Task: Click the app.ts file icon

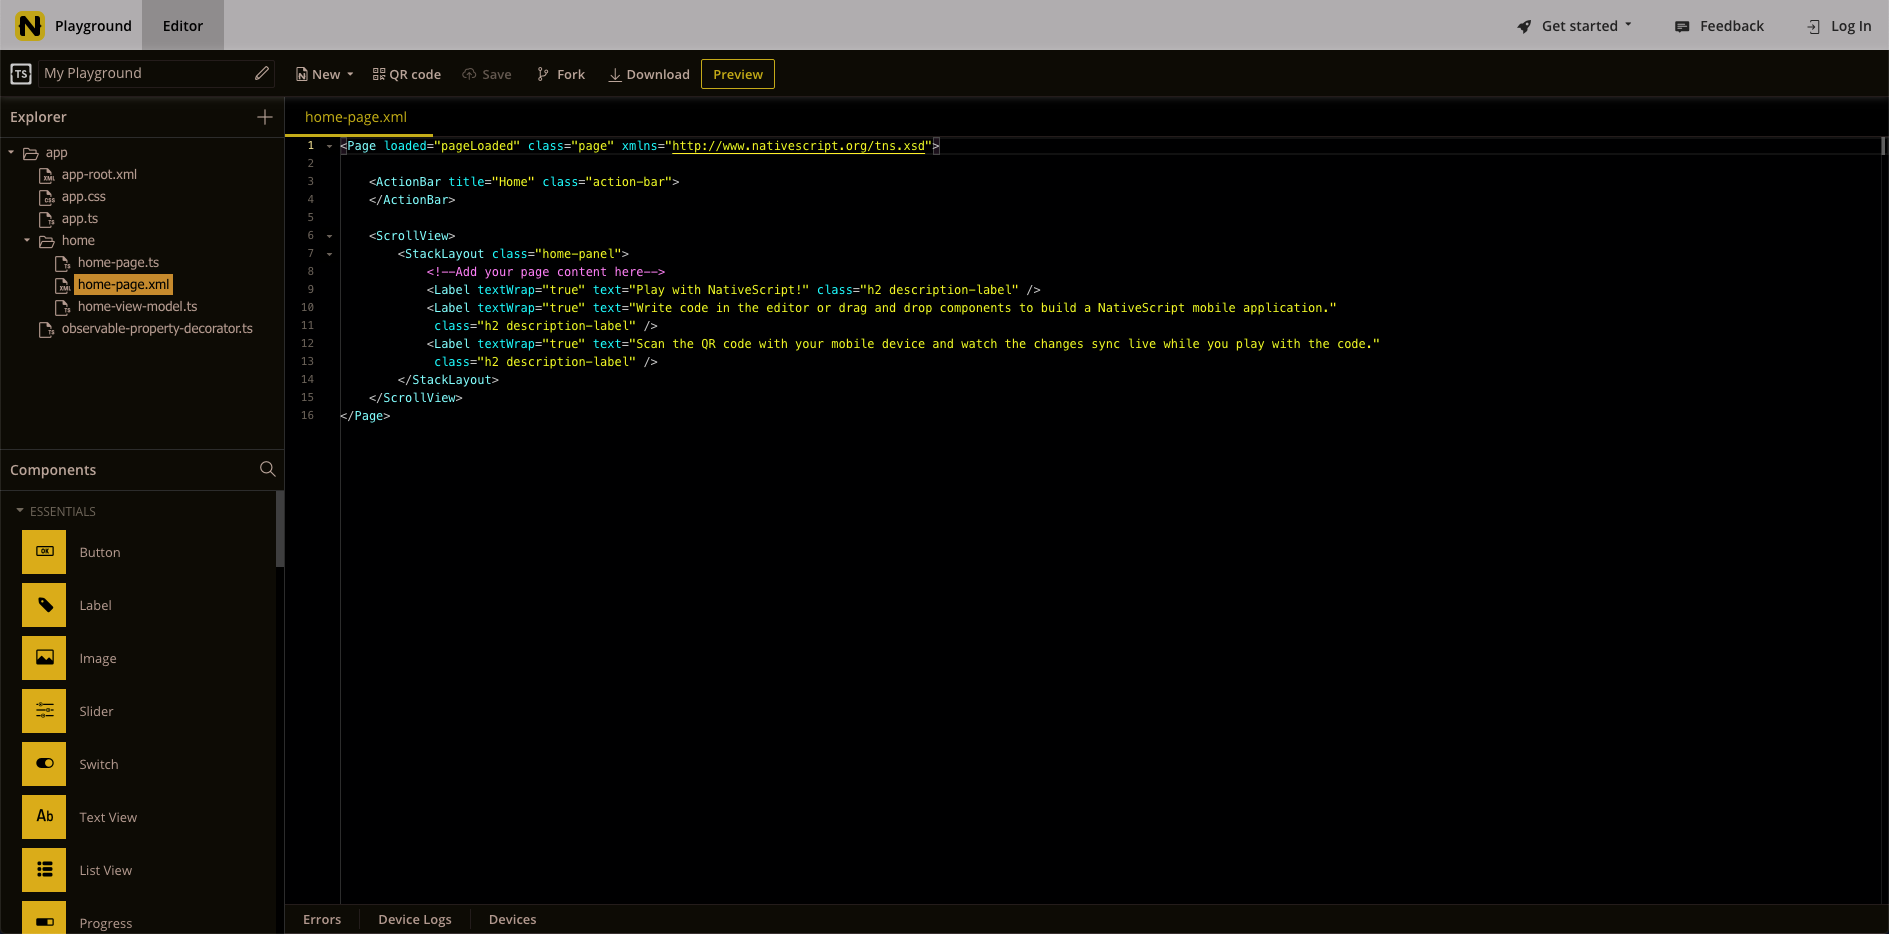Action: pos(46,219)
